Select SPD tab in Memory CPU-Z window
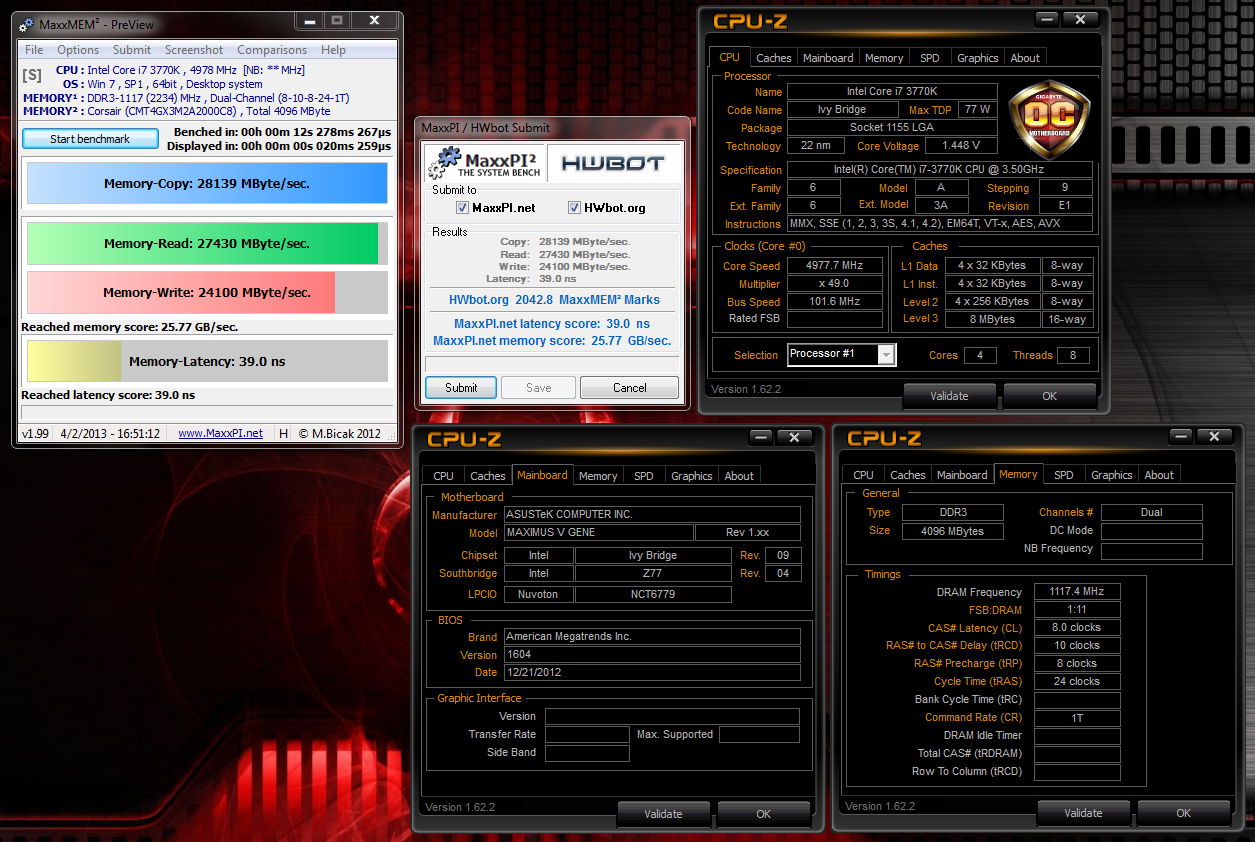Viewport: 1255px width, 842px height. coord(1064,475)
